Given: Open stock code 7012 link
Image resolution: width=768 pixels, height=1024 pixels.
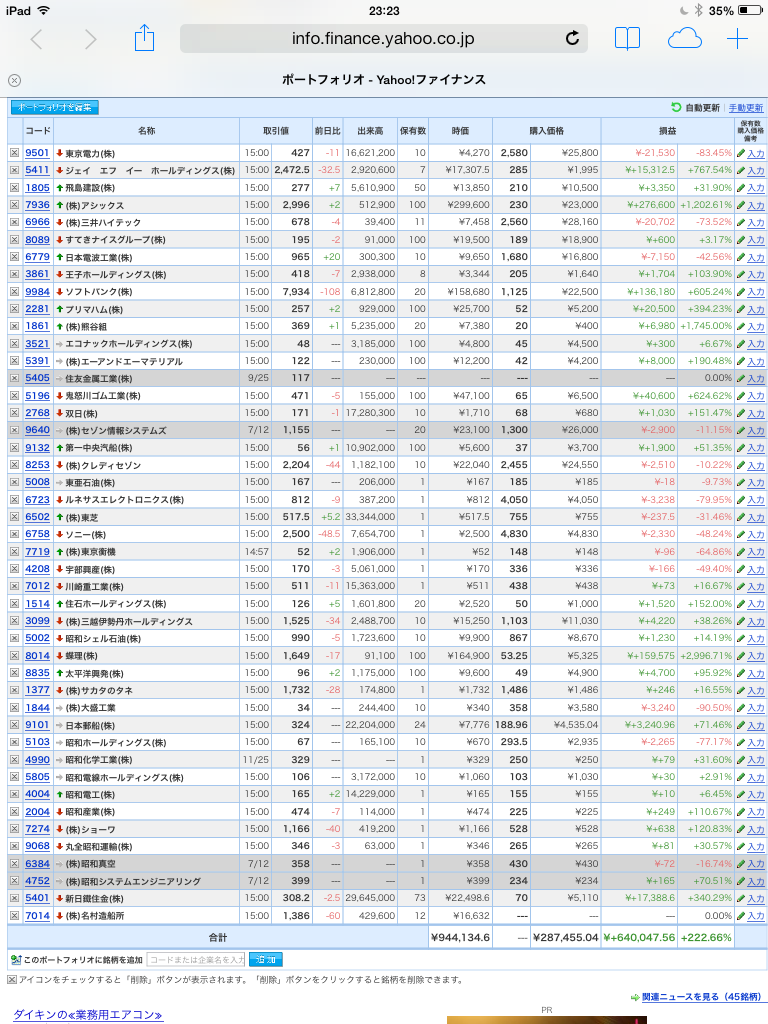Looking at the screenshot, I should click(x=37, y=586).
